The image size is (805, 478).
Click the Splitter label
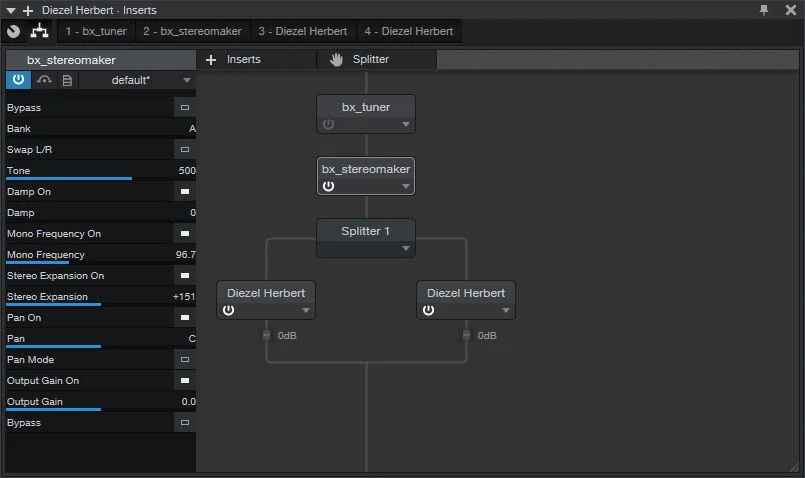pos(371,60)
